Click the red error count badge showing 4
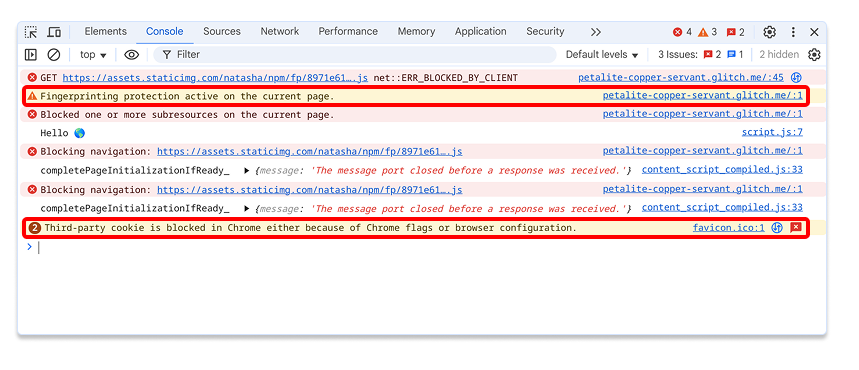 tap(682, 32)
